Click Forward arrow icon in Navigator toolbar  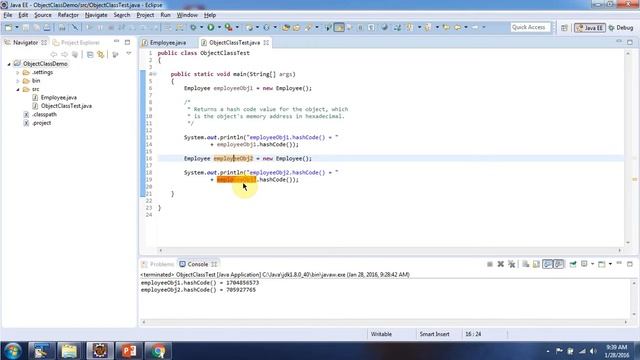(64, 54)
